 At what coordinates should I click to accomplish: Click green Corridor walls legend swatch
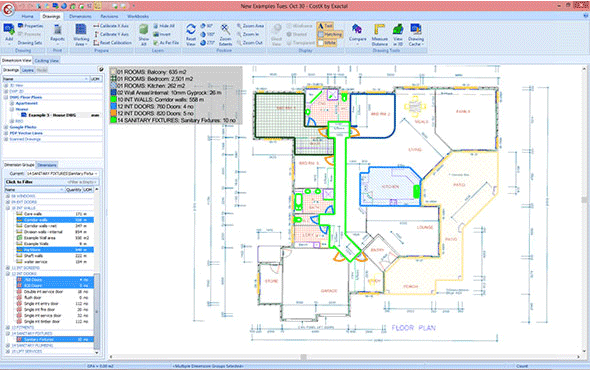113,99
